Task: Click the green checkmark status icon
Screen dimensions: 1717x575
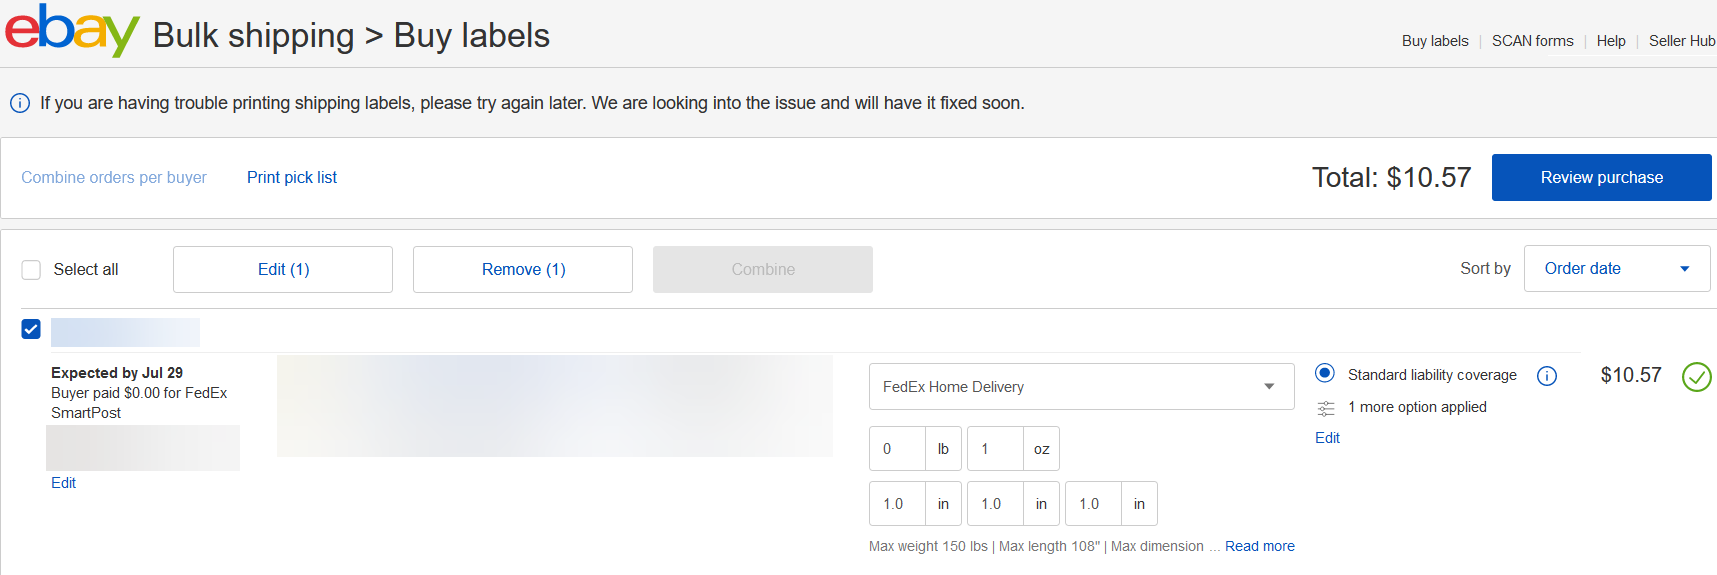Action: (1696, 377)
